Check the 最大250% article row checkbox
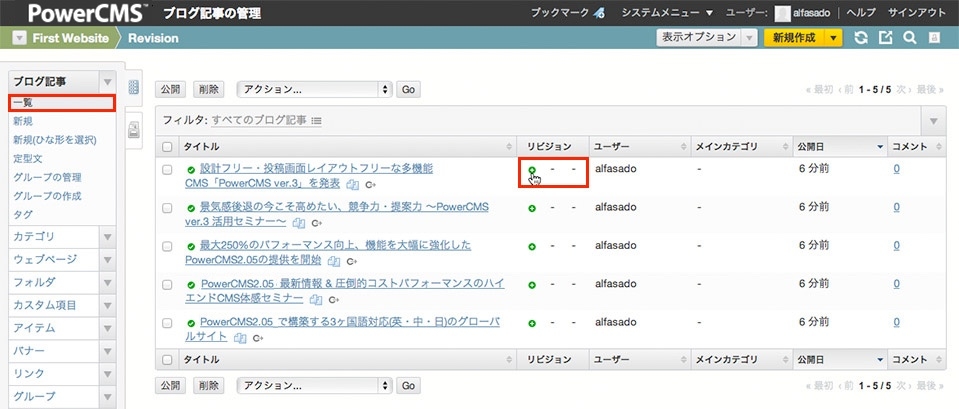Viewport: 959px width, 409px height. [167, 247]
